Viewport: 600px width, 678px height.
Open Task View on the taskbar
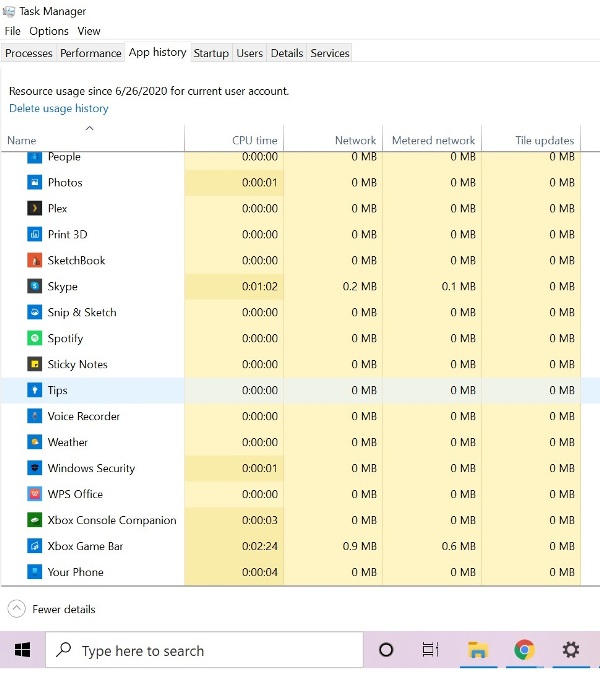(430, 649)
